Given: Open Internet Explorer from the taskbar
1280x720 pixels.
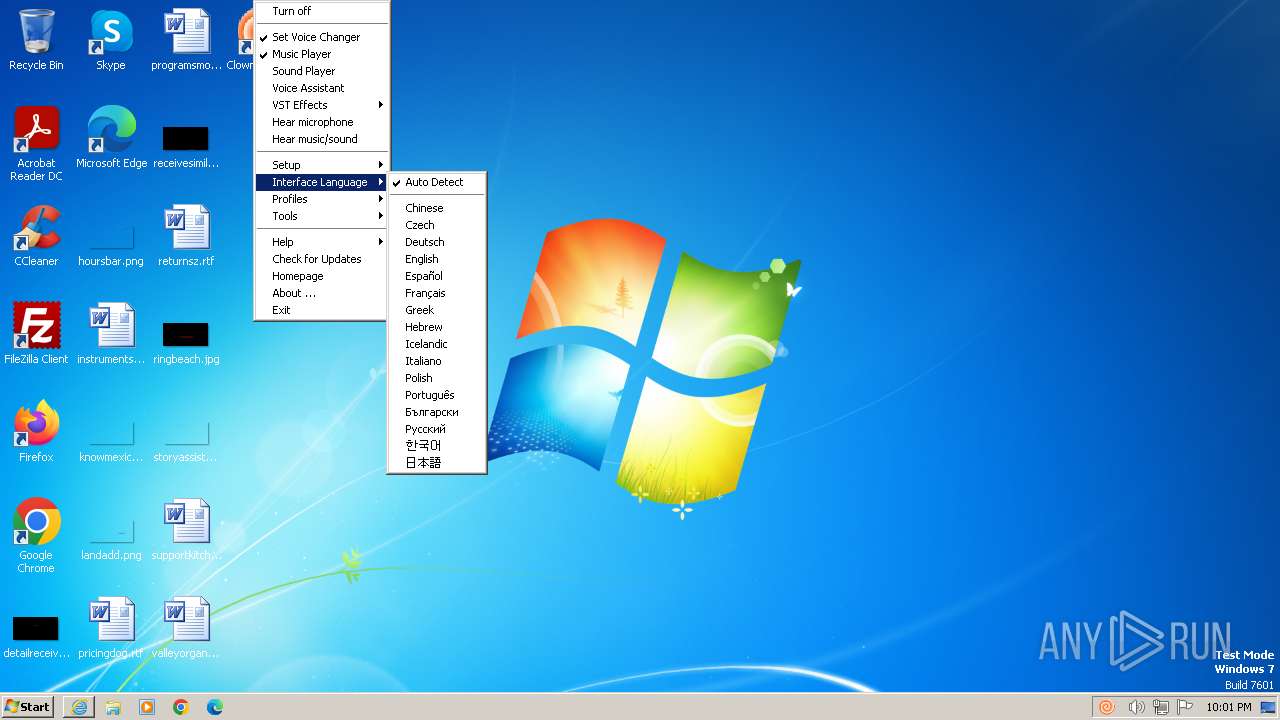Looking at the screenshot, I should (79, 707).
